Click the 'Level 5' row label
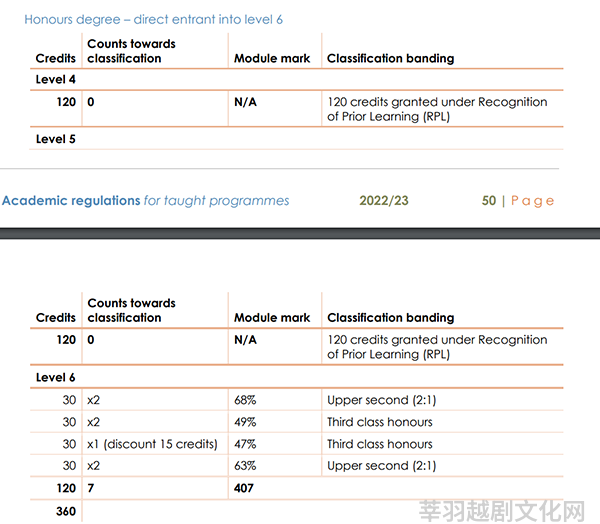 55,139
